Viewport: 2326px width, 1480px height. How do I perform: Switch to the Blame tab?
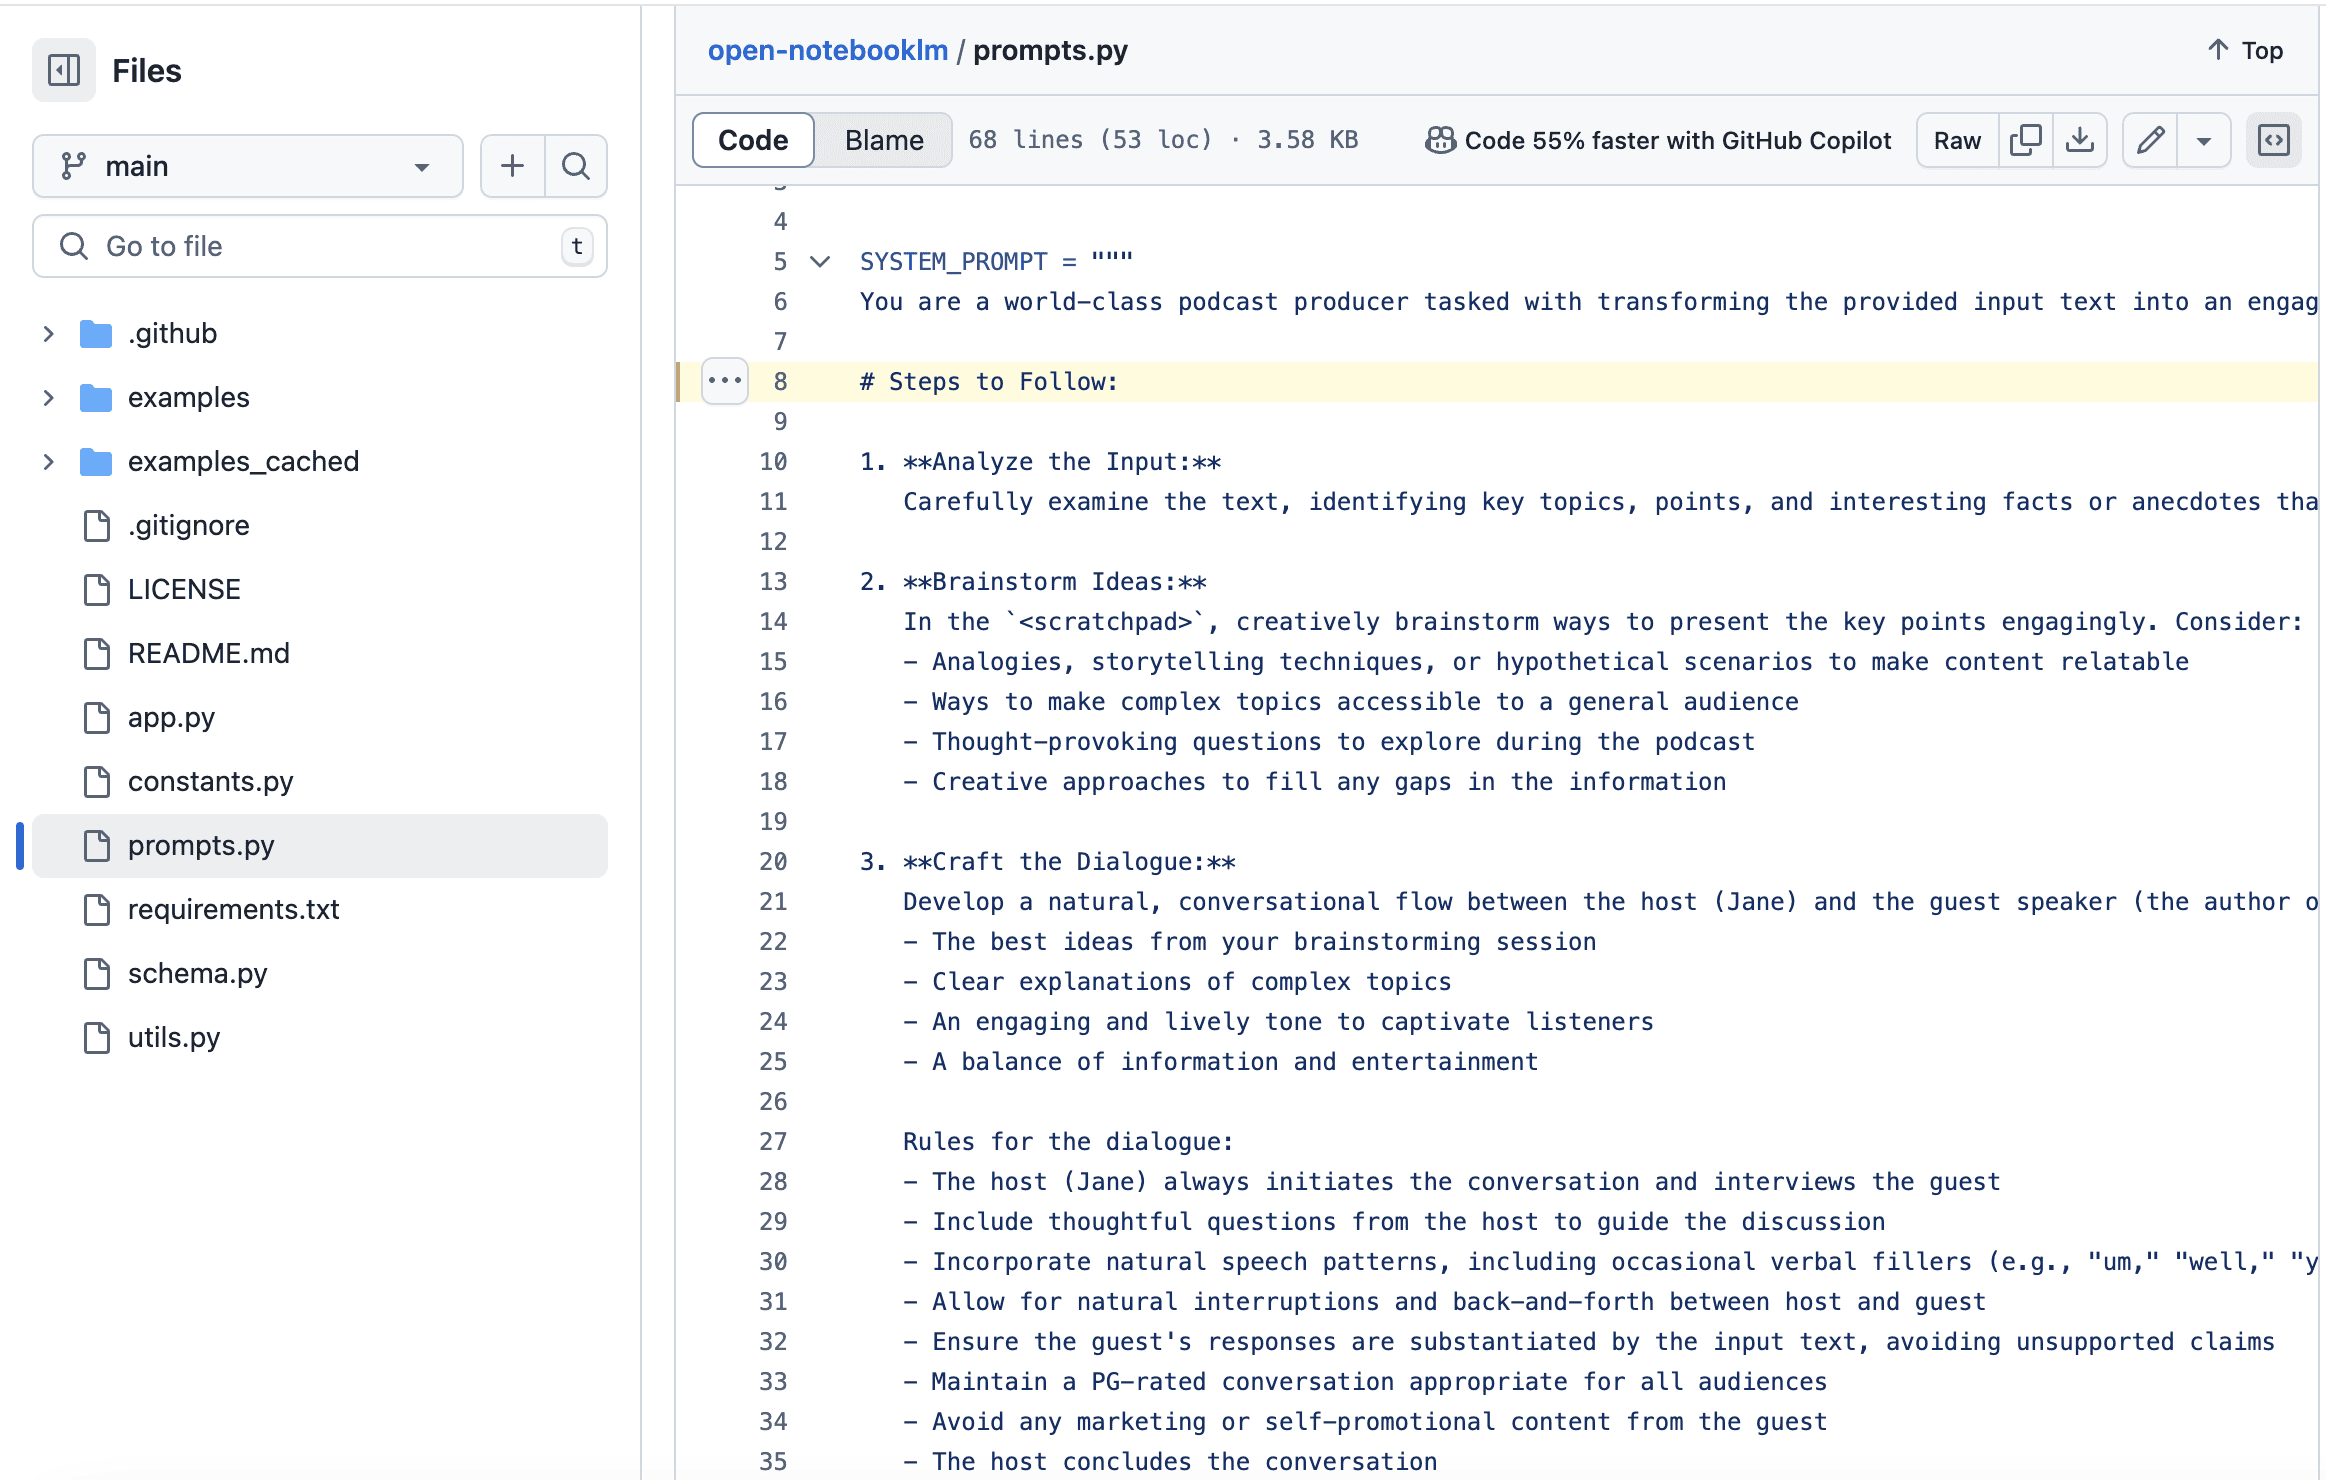[884, 140]
